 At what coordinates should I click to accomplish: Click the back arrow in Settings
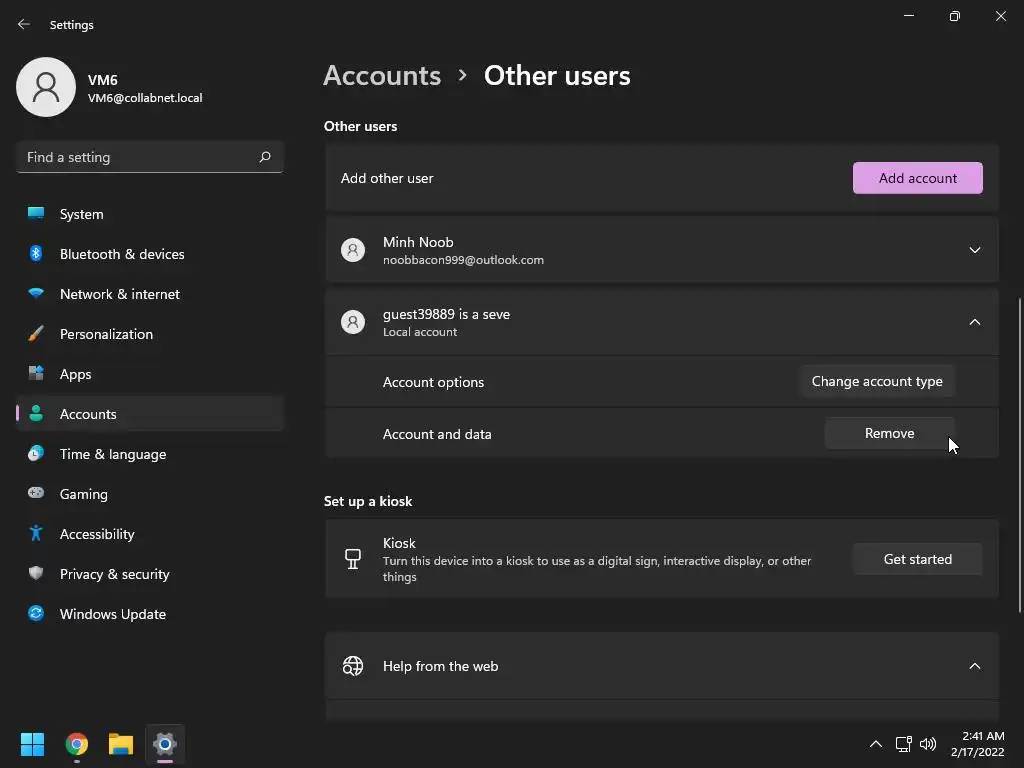[24, 24]
